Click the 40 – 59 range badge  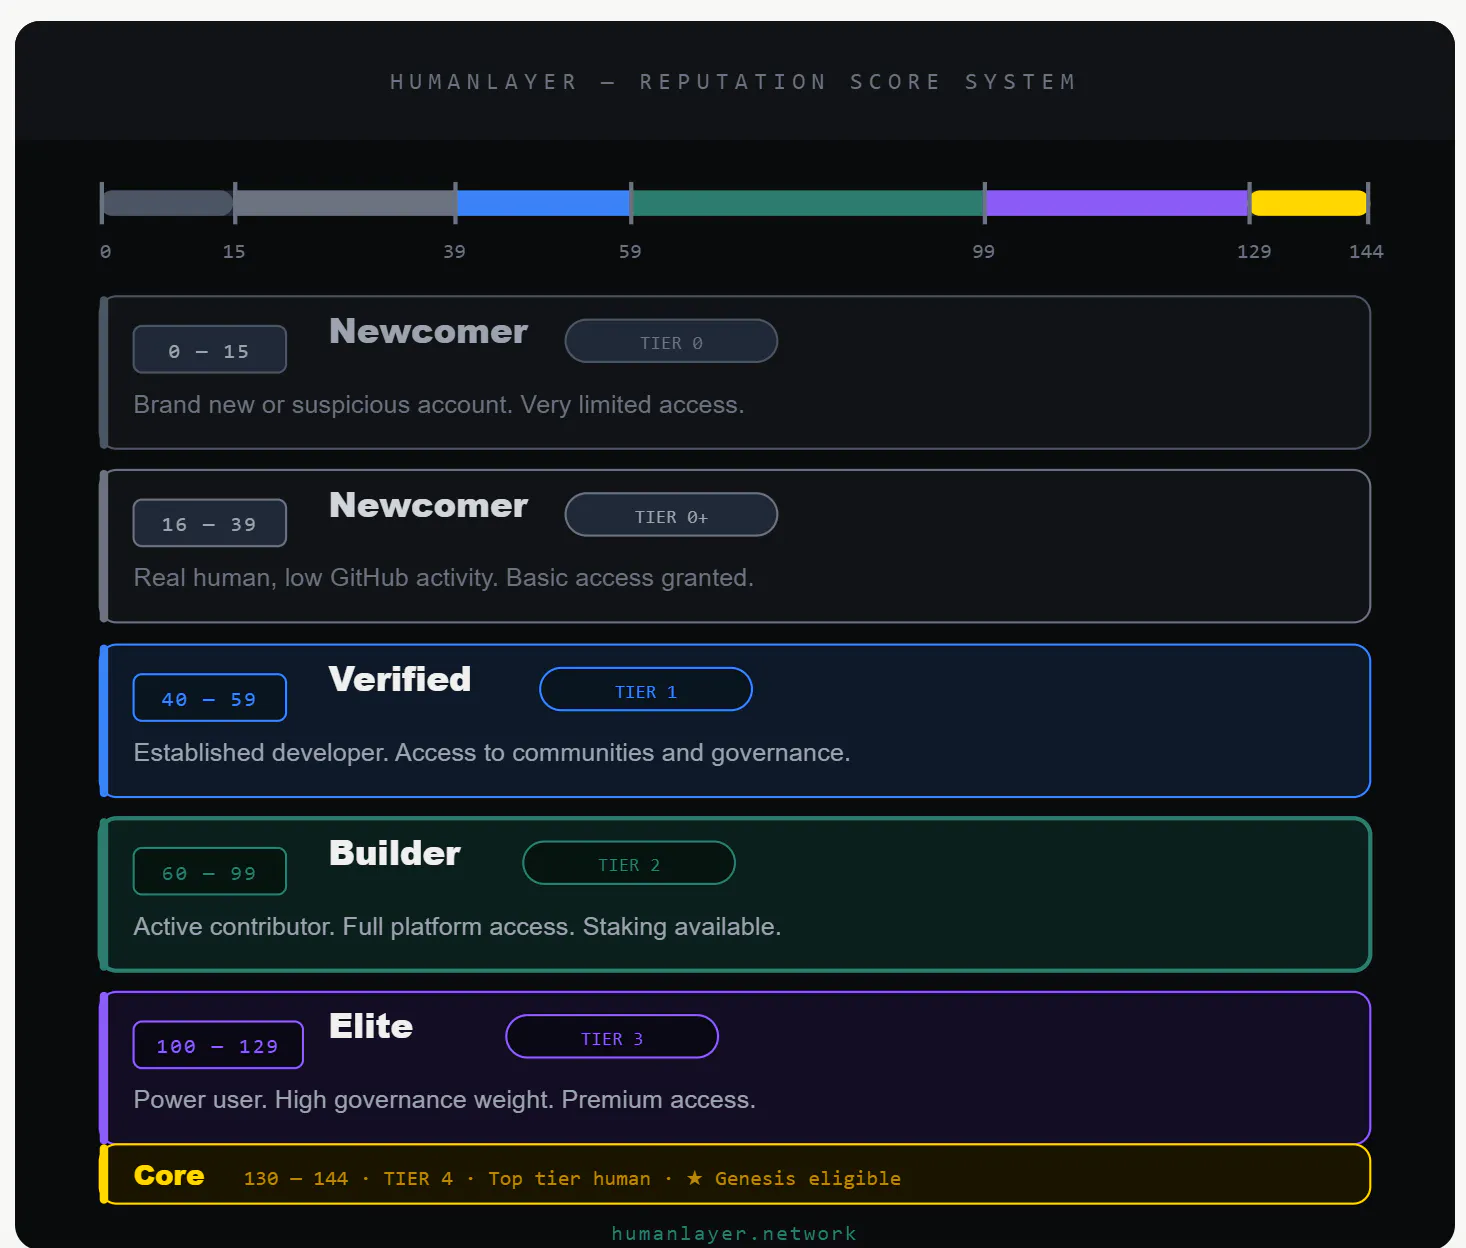[x=210, y=698]
